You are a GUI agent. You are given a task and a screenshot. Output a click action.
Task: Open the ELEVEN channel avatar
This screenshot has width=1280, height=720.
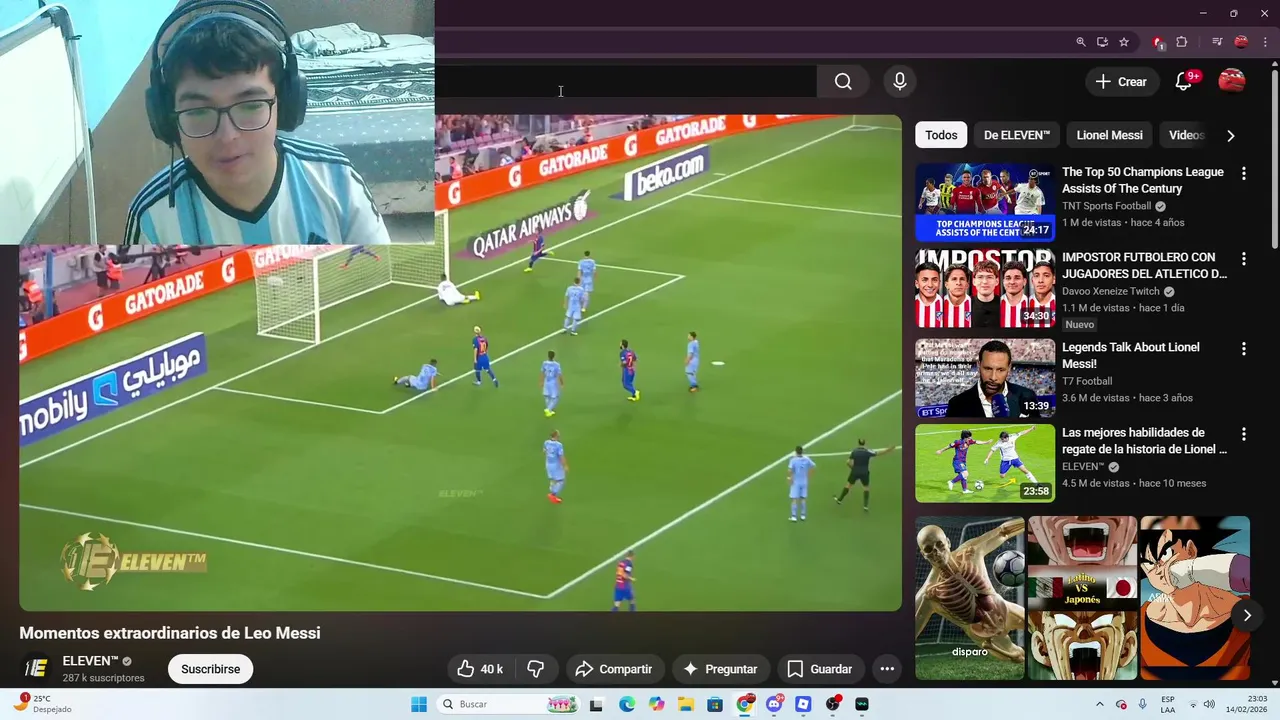point(36,668)
